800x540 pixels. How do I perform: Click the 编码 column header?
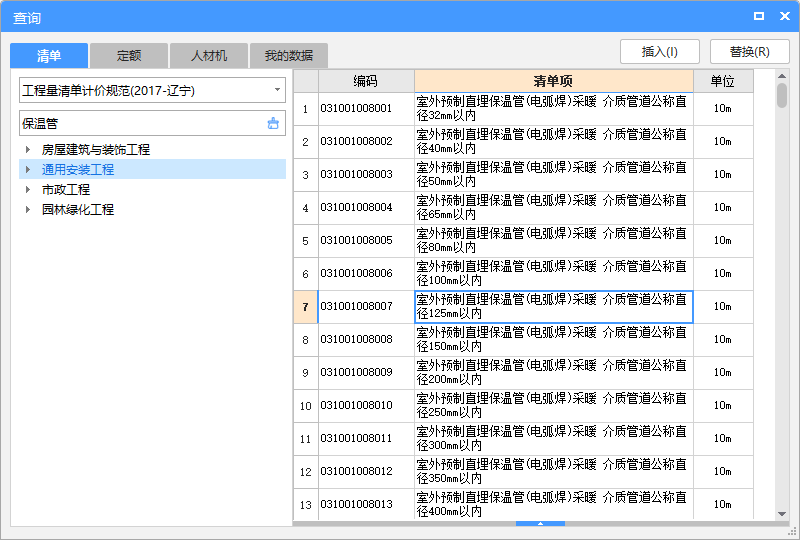pos(366,81)
